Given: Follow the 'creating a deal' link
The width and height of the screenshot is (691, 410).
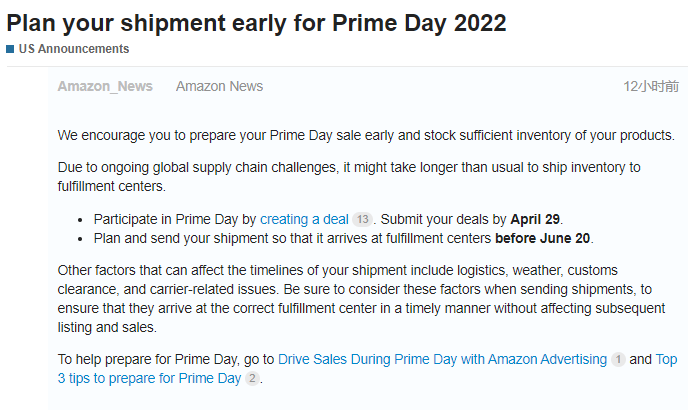Looking at the screenshot, I should click(304, 219).
